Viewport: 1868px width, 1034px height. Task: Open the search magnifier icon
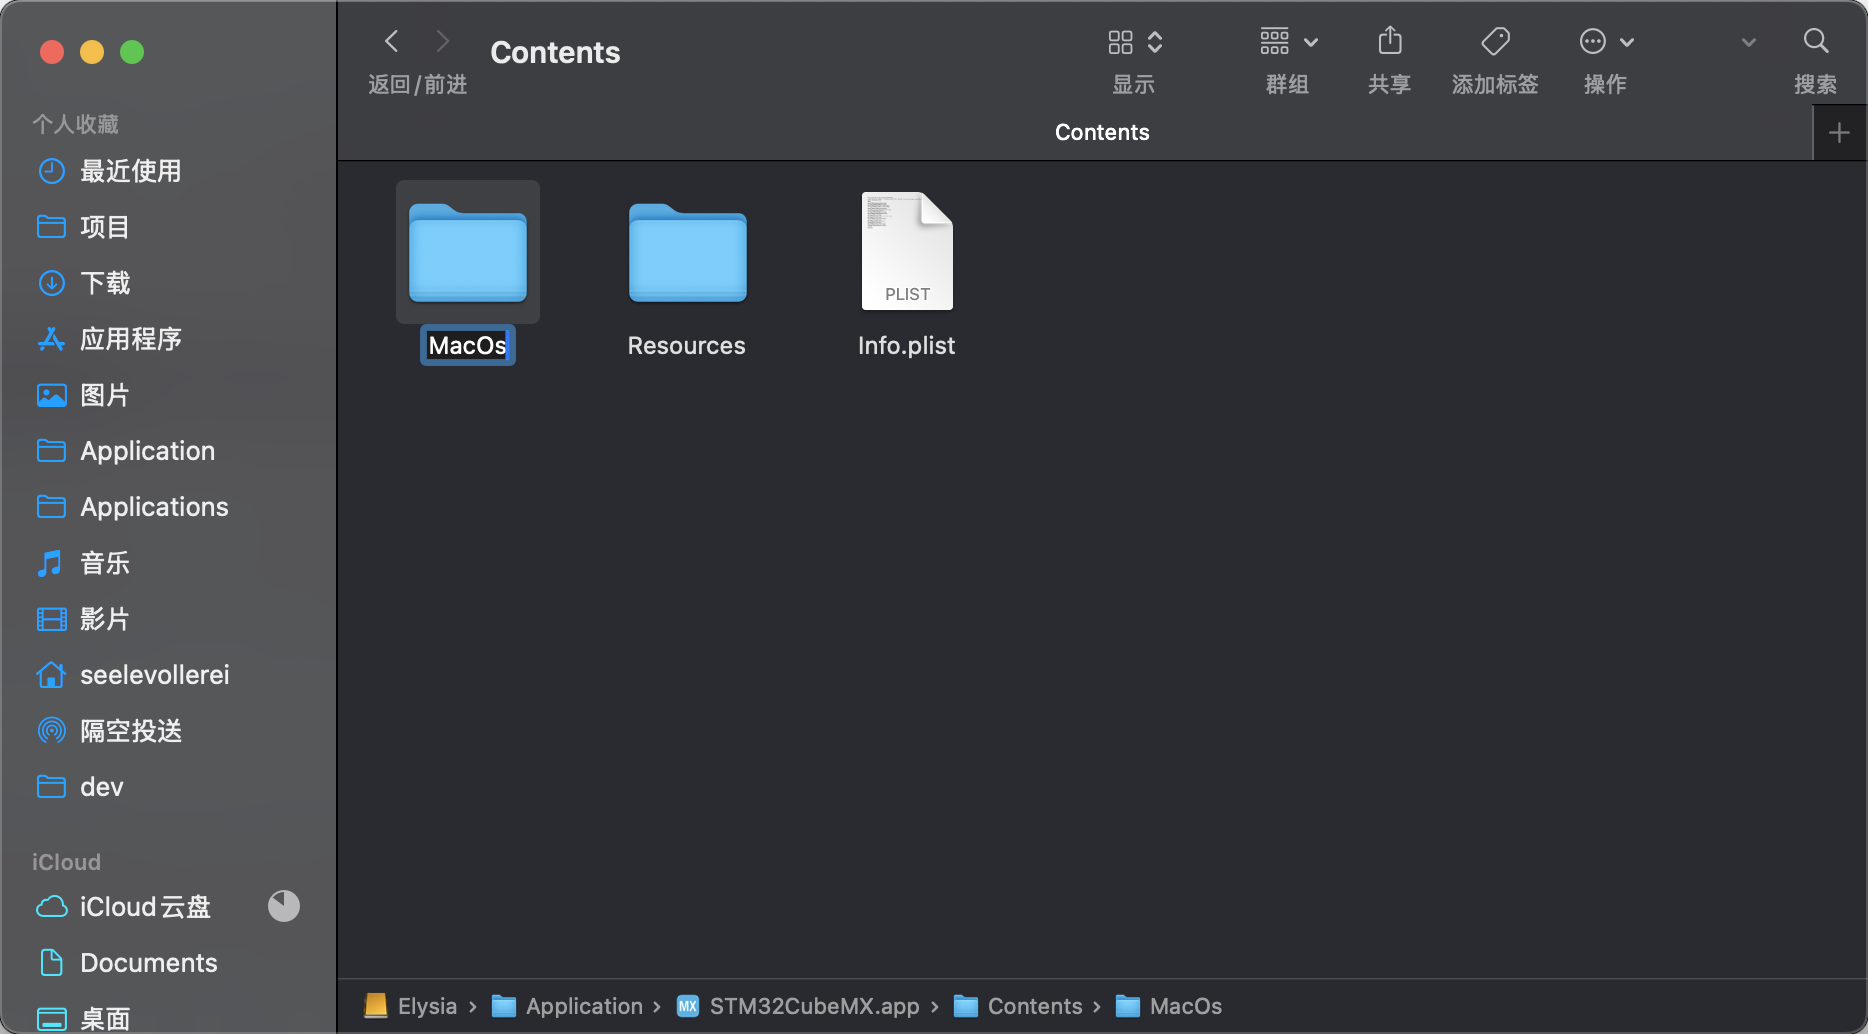click(x=1815, y=42)
